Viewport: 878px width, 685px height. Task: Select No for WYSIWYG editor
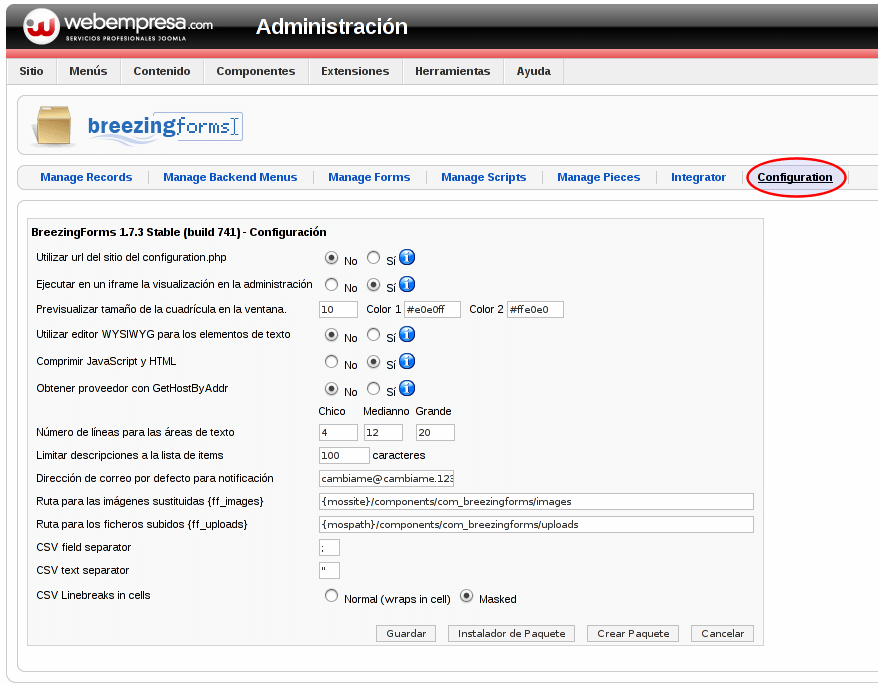click(331, 334)
